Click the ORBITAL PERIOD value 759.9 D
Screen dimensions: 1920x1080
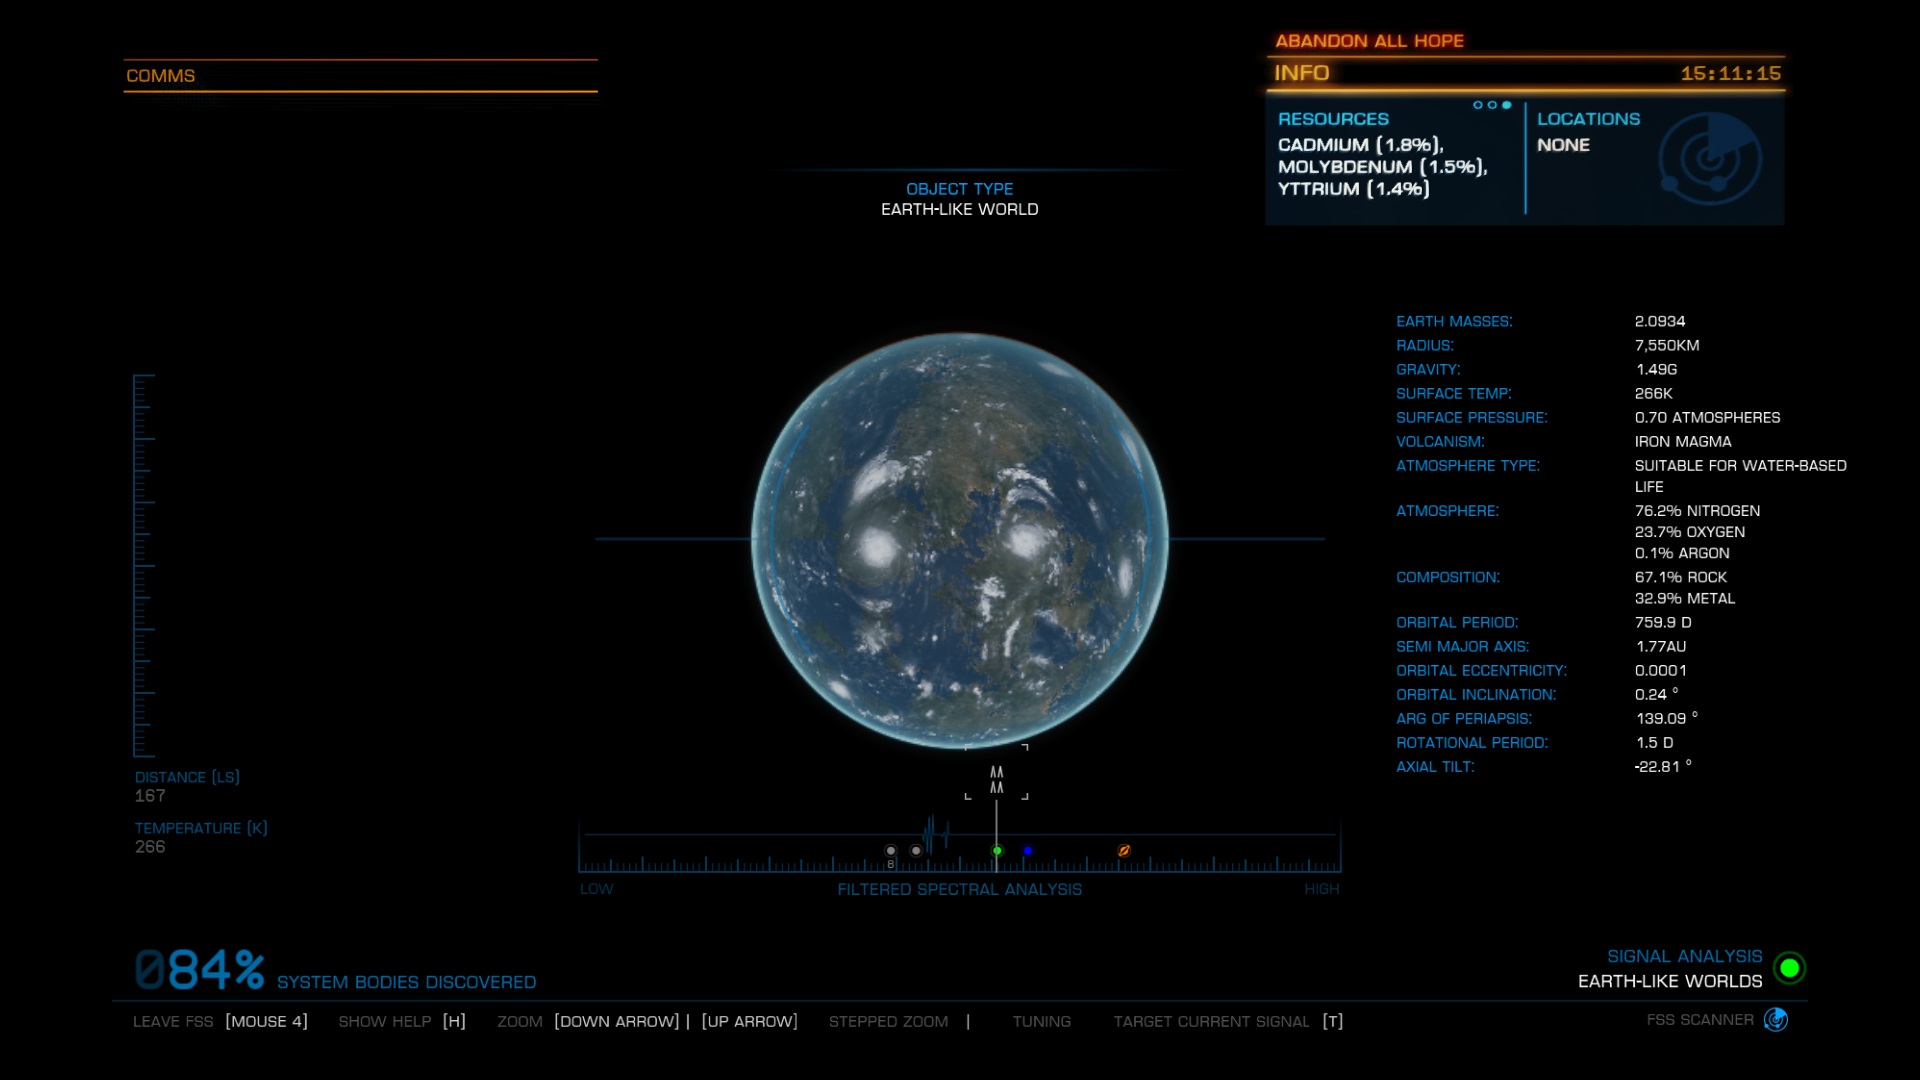[1663, 622]
